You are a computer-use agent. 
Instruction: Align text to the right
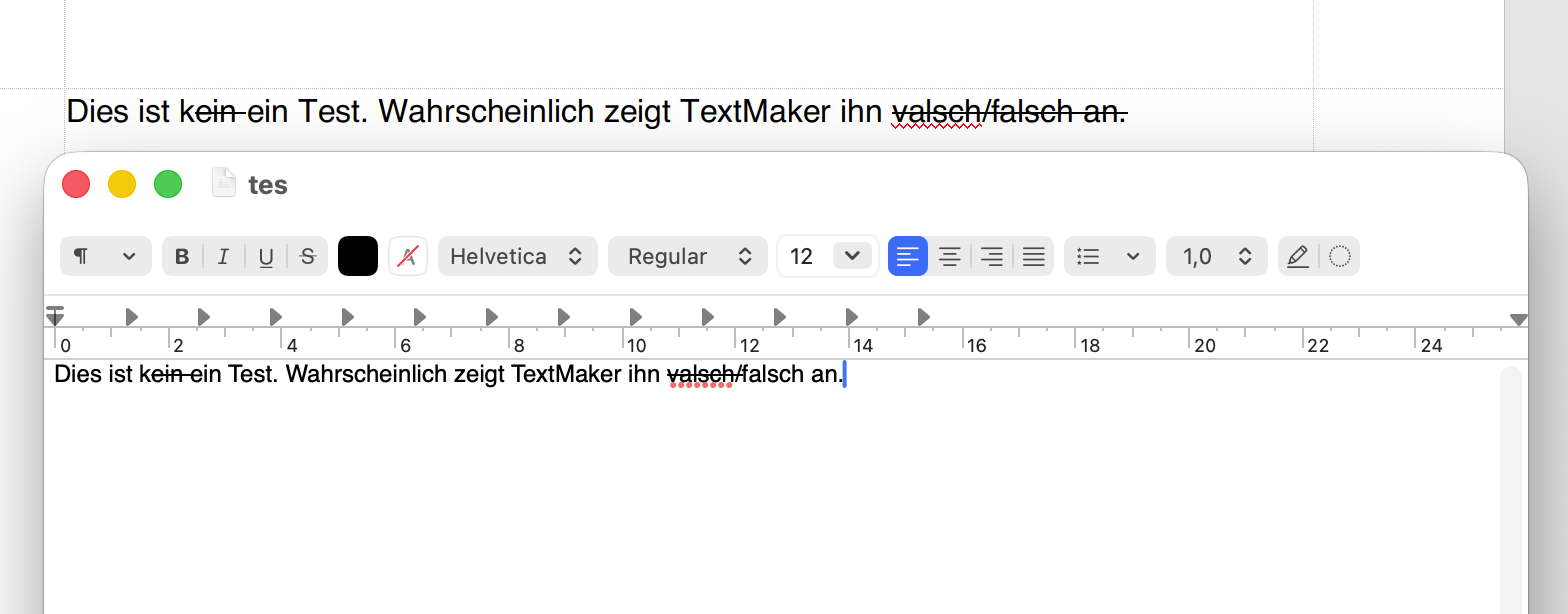pos(992,257)
